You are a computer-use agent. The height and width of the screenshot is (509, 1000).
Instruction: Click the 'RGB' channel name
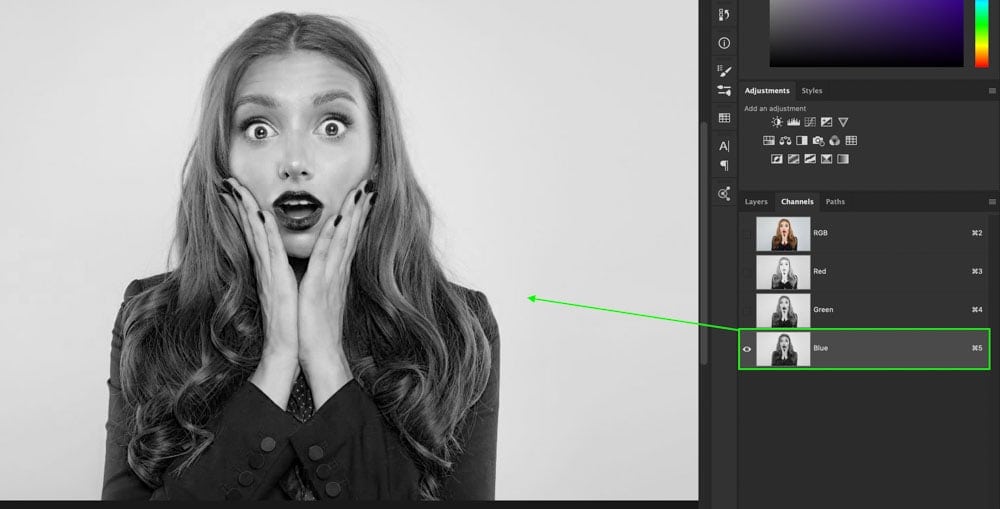[820, 233]
